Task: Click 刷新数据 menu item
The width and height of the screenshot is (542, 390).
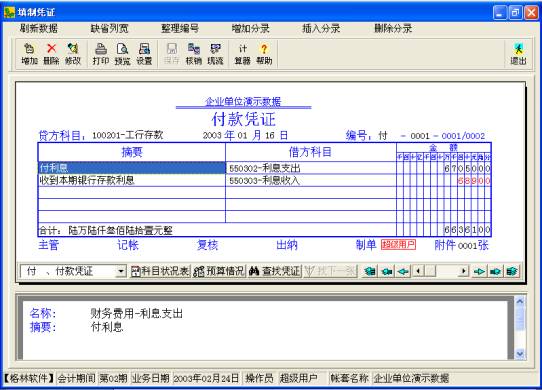Action: click(39, 28)
